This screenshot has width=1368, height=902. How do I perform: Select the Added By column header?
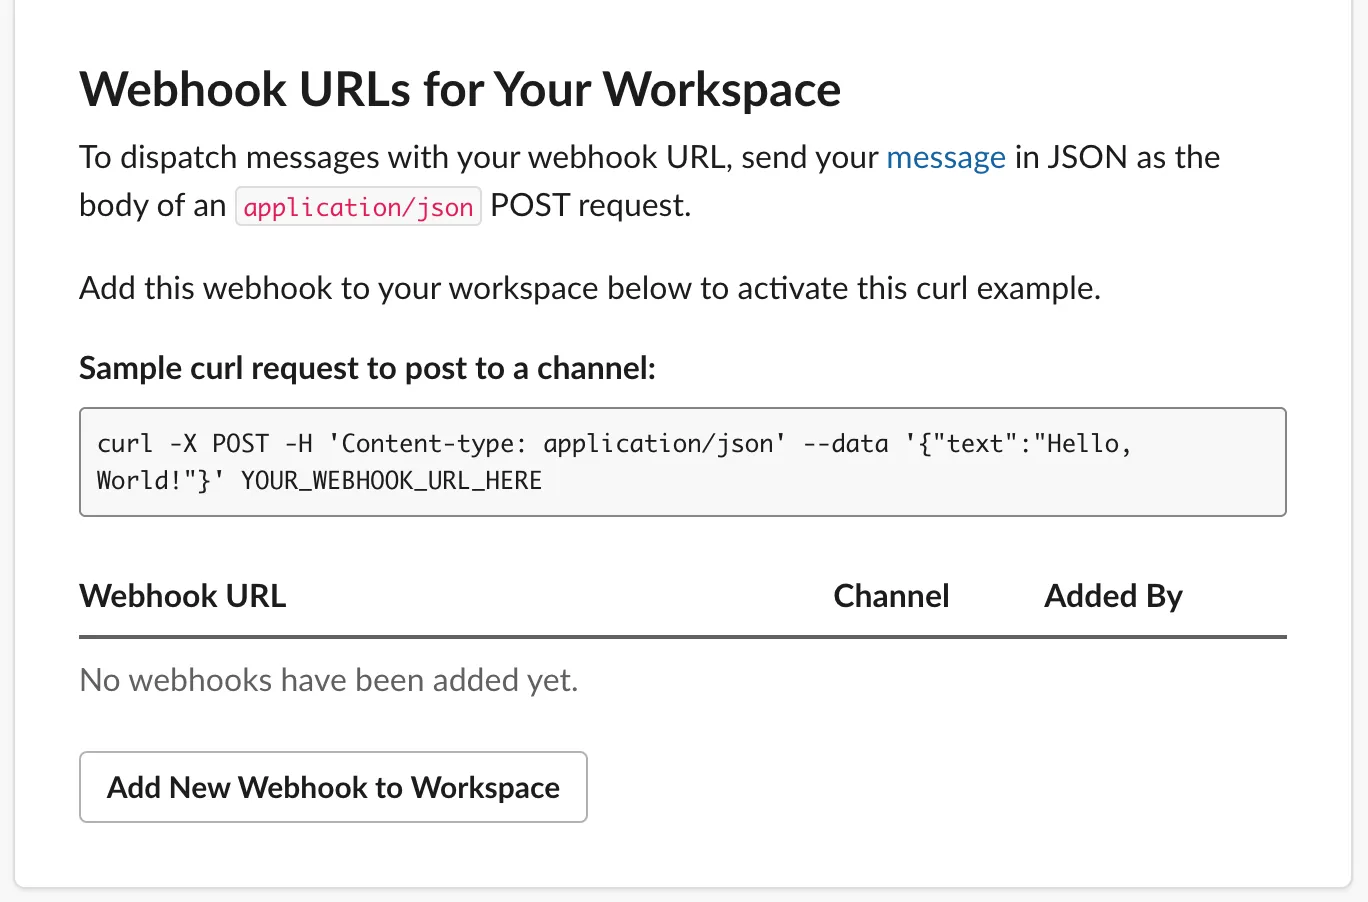point(1113,596)
